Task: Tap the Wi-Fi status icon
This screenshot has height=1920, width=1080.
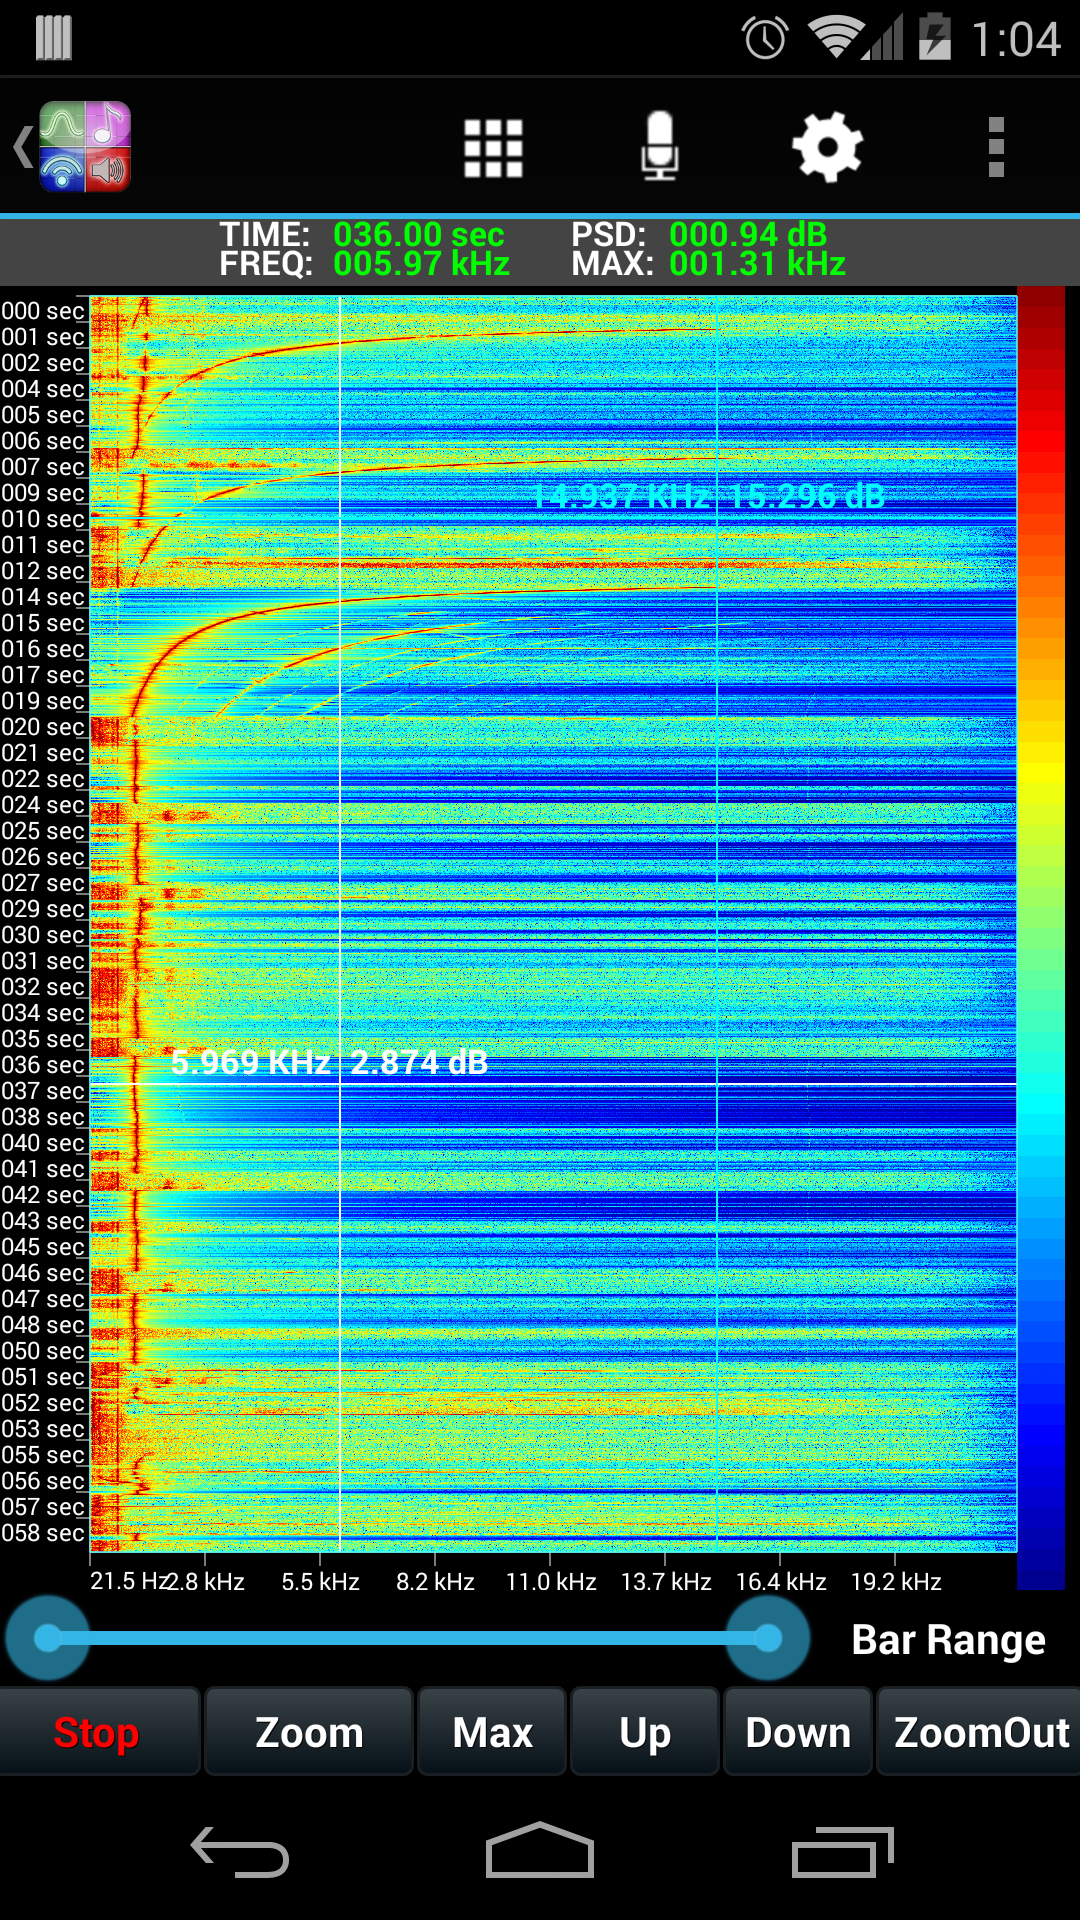Action: [x=835, y=38]
